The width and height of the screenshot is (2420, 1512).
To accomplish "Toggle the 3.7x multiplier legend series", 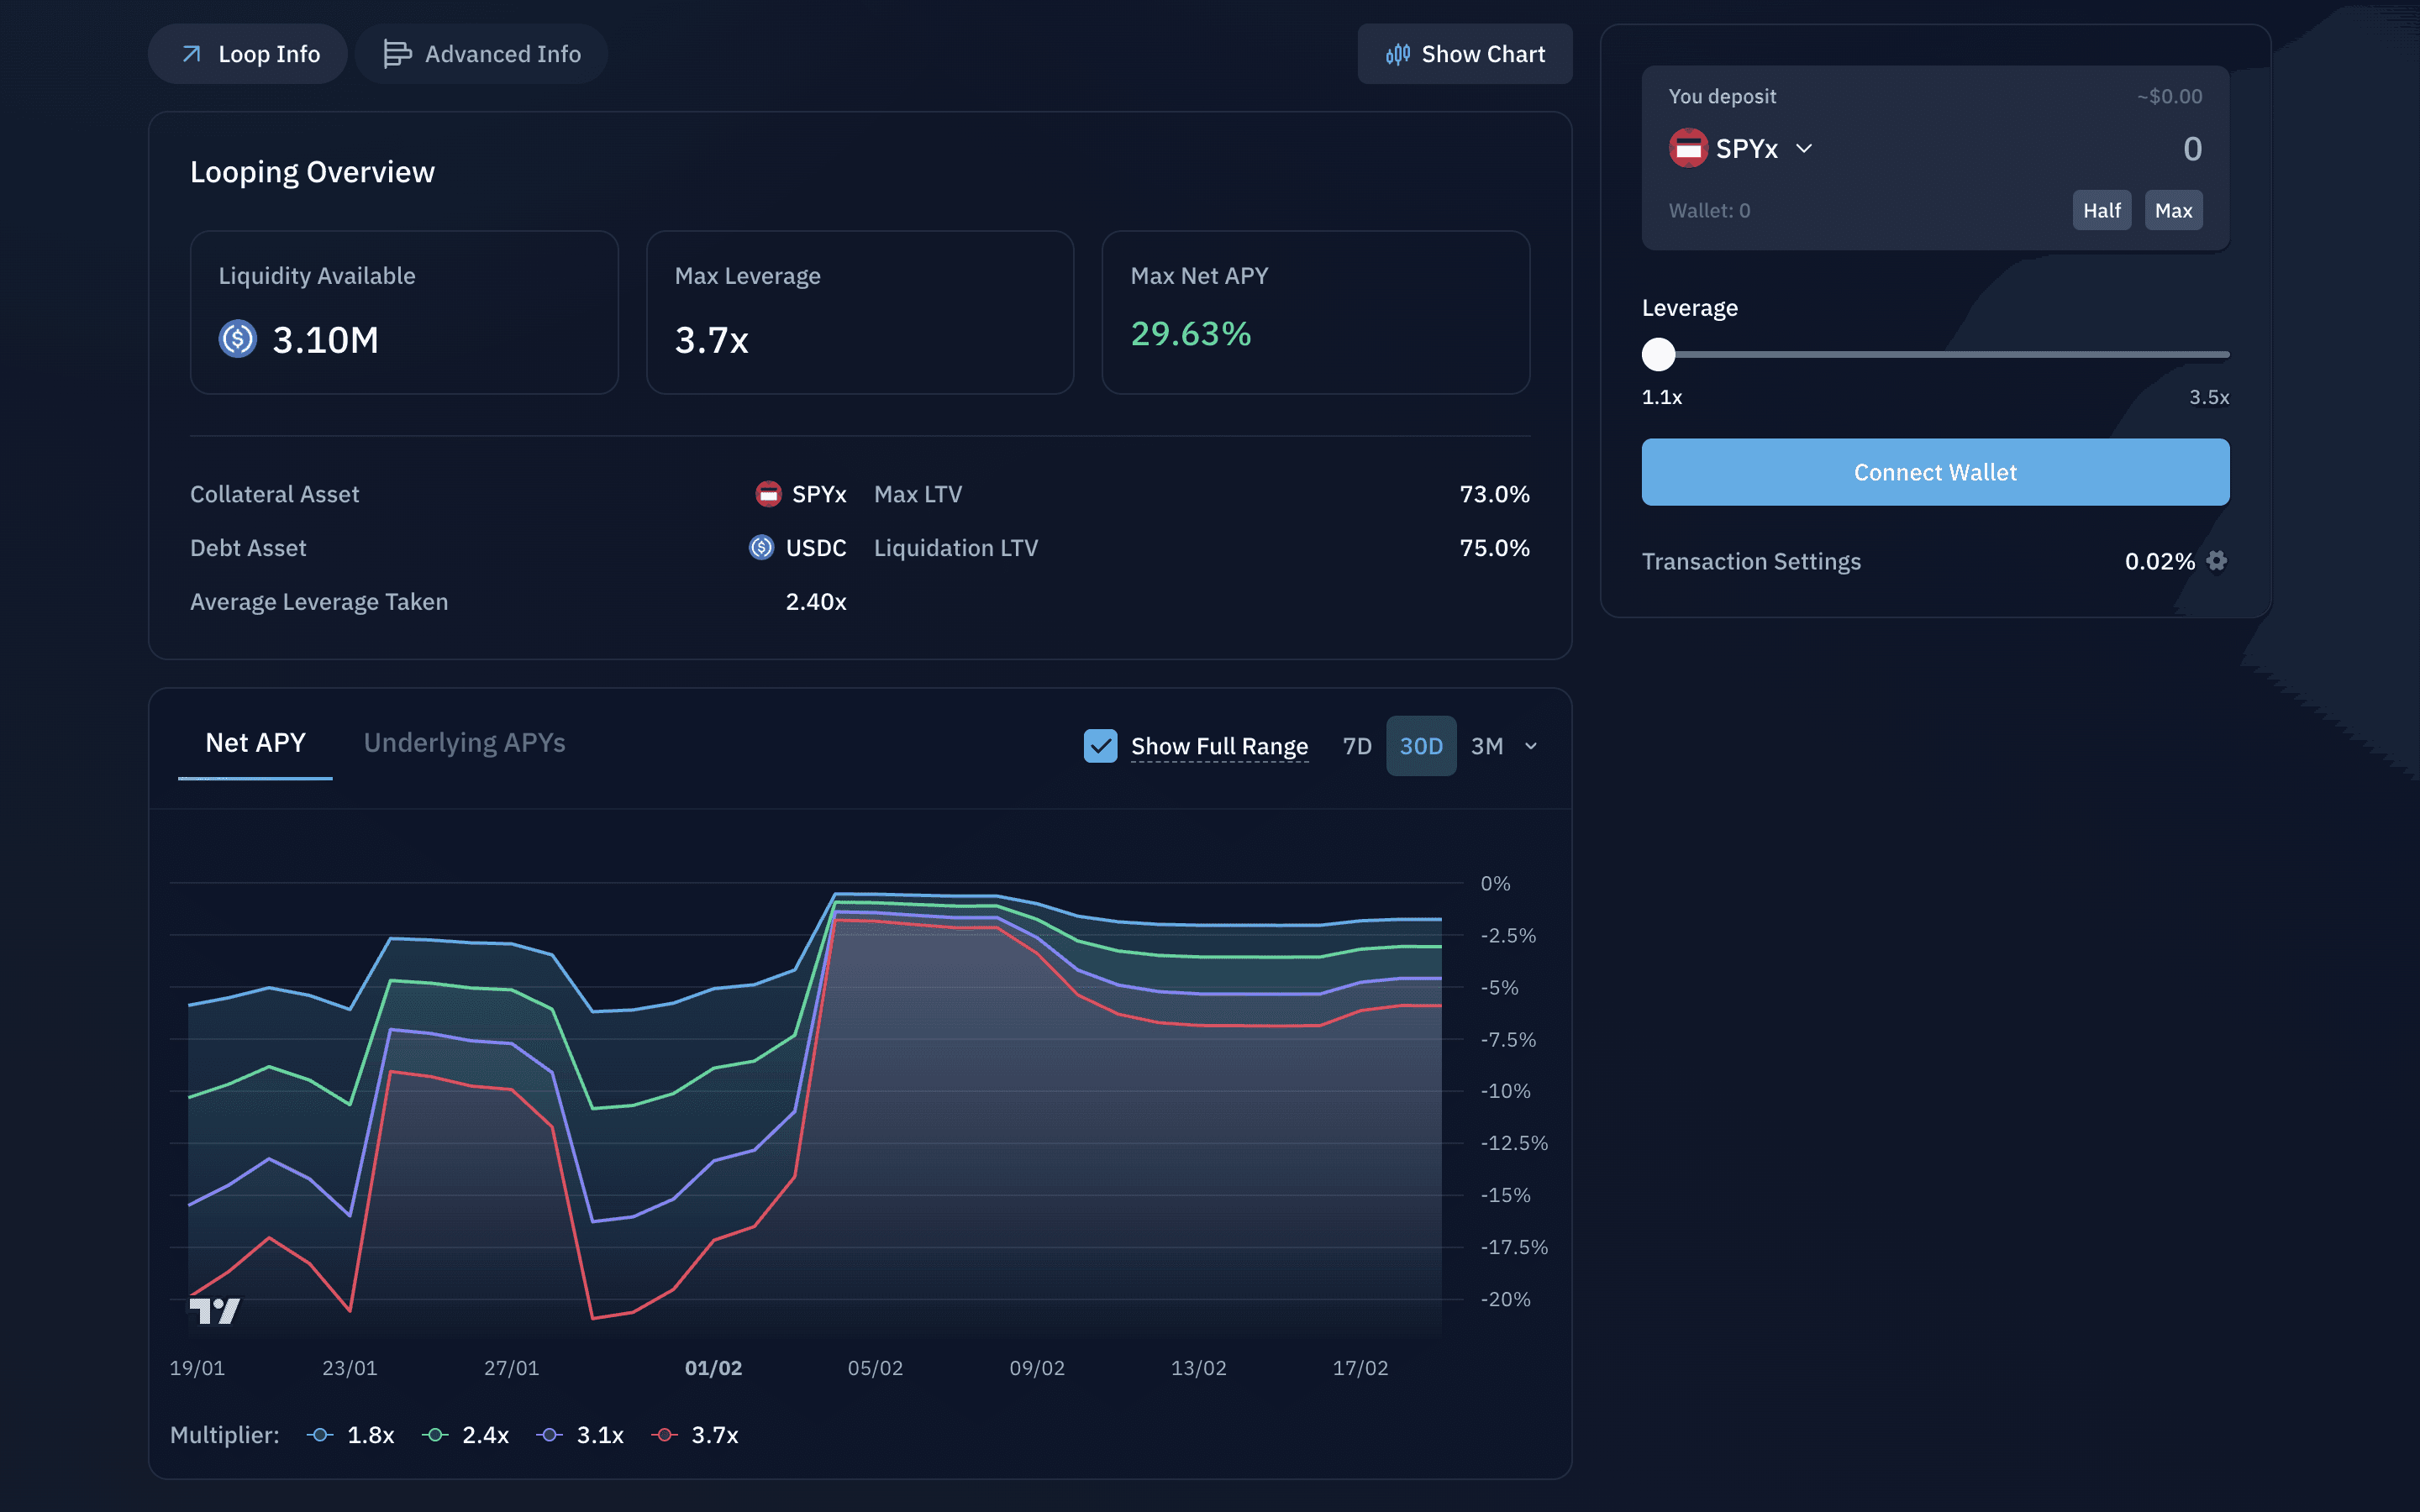I will click(695, 1435).
